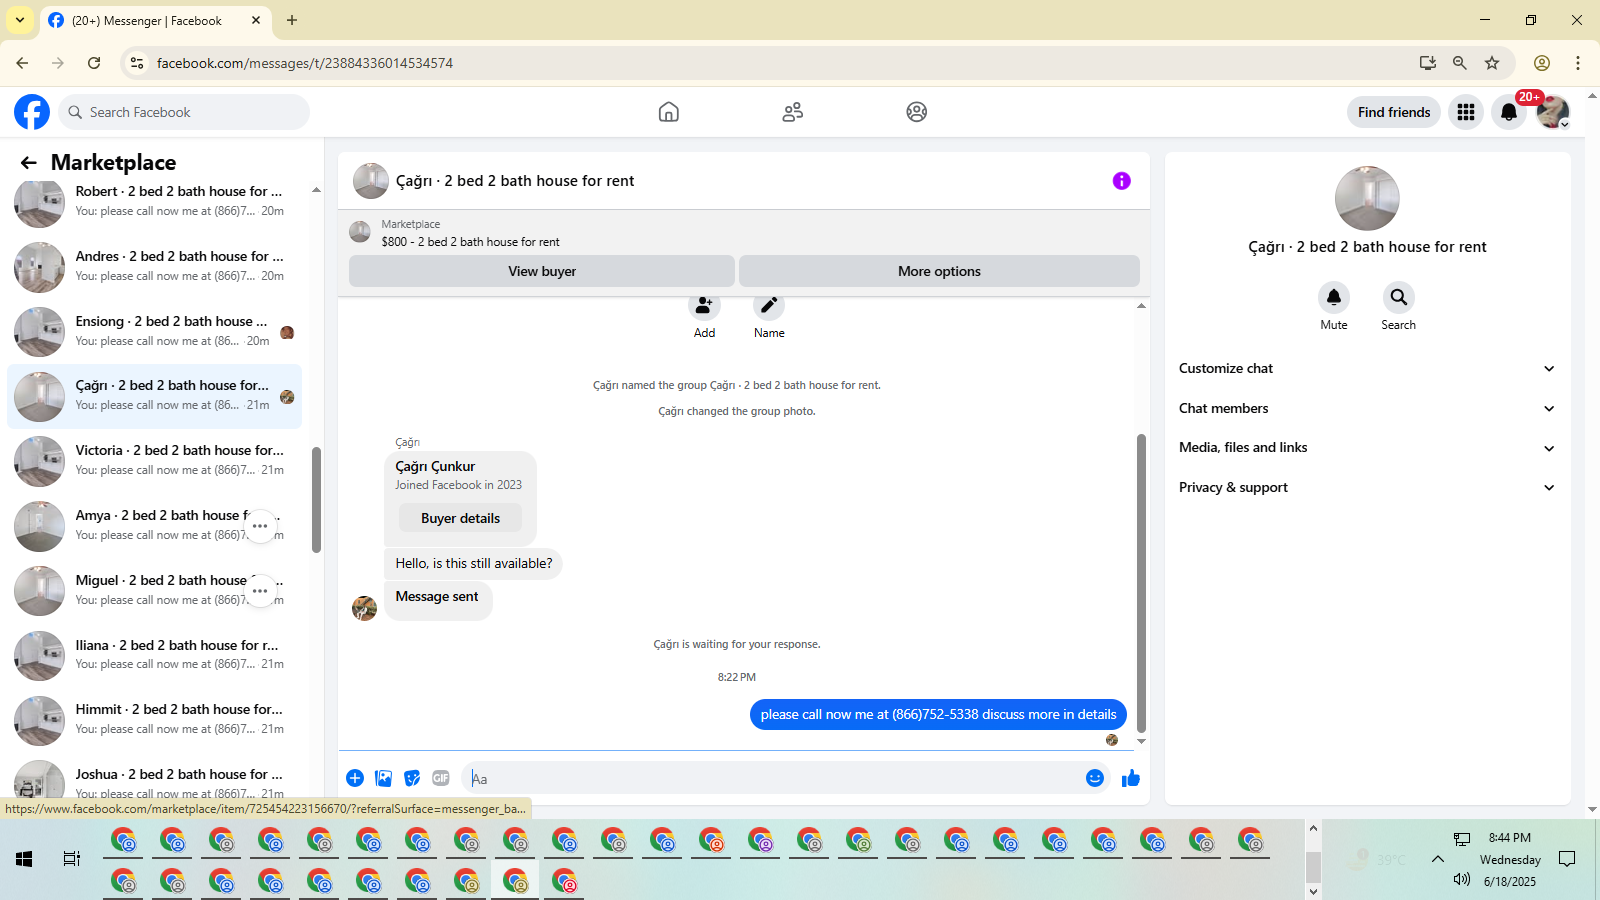
Task: Open the tab search dropdown arrow
Action: click(19, 20)
